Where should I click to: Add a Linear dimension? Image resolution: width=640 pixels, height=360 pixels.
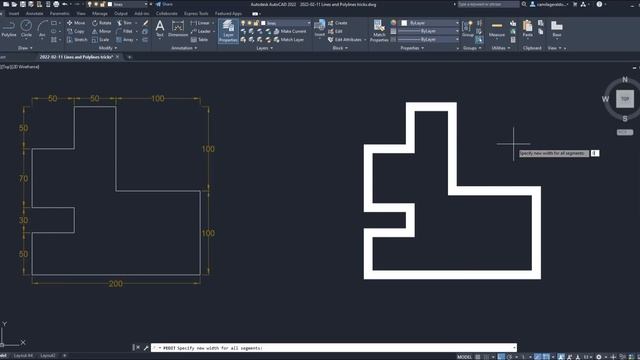click(x=200, y=23)
